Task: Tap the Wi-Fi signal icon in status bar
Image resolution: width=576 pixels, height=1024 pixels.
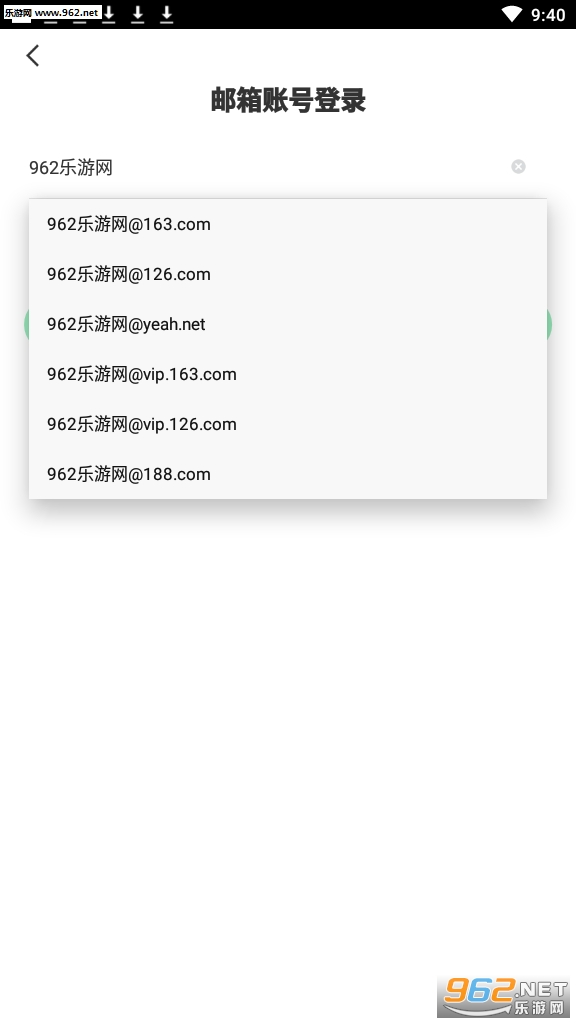Action: (x=513, y=14)
